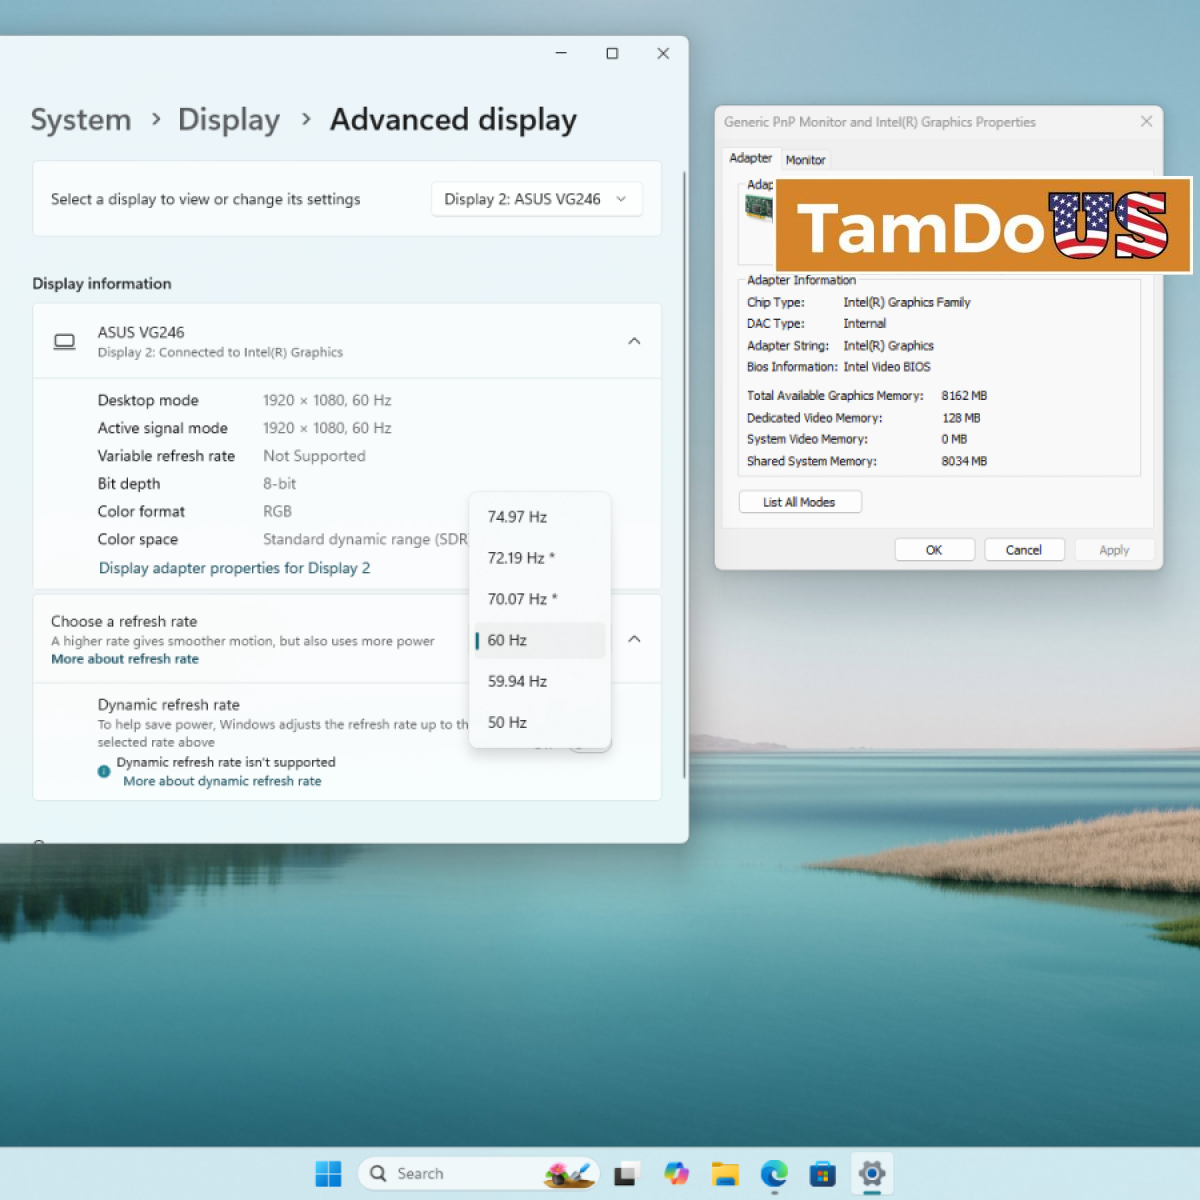Switch to the Monitor tab
Image resolution: width=1200 pixels, height=1200 pixels.
click(x=805, y=160)
